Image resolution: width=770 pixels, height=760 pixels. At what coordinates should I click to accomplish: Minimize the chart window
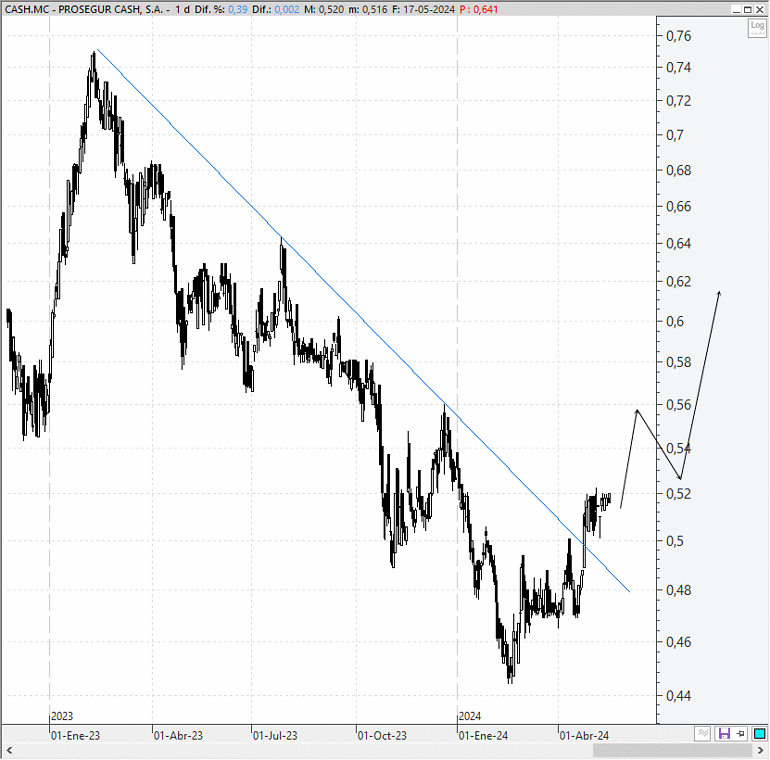(x=737, y=9)
